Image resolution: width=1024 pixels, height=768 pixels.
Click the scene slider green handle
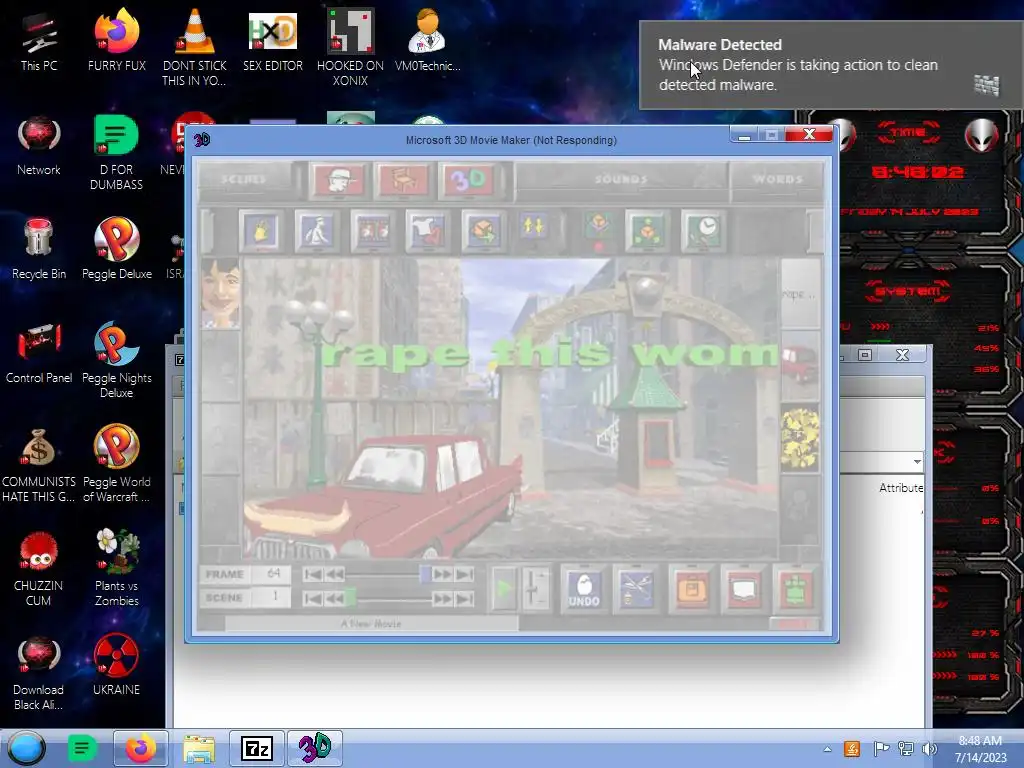click(x=351, y=598)
